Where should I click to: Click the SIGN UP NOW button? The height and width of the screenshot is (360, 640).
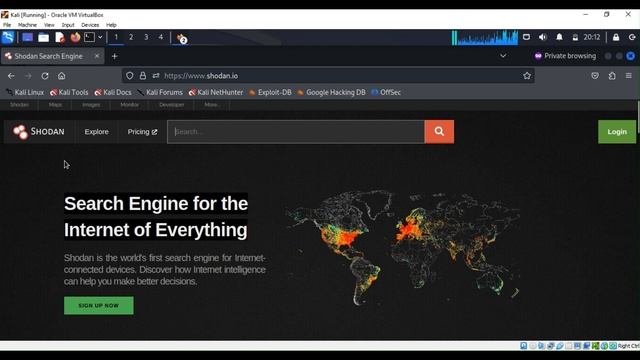point(98,305)
